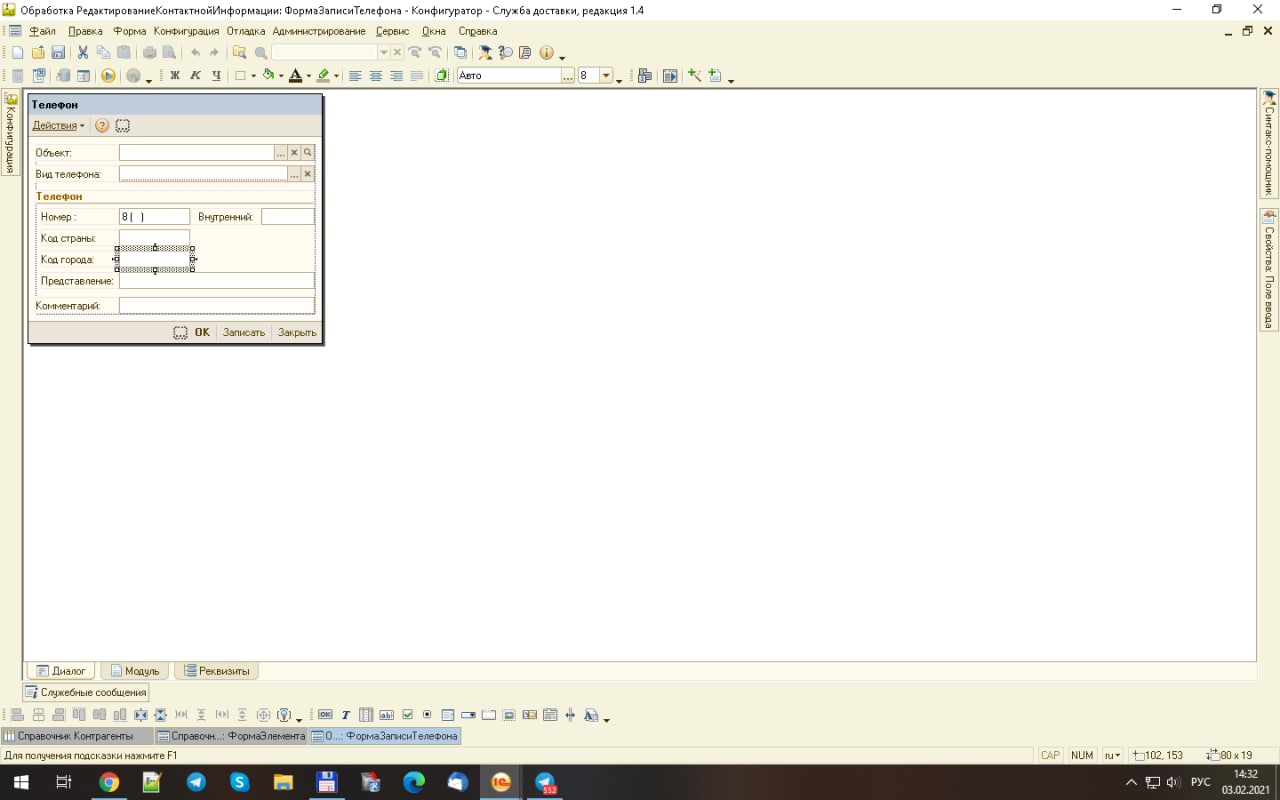Cut selection with the scissors icon
The height and width of the screenshot is (800, 1280).
point(83,53)
